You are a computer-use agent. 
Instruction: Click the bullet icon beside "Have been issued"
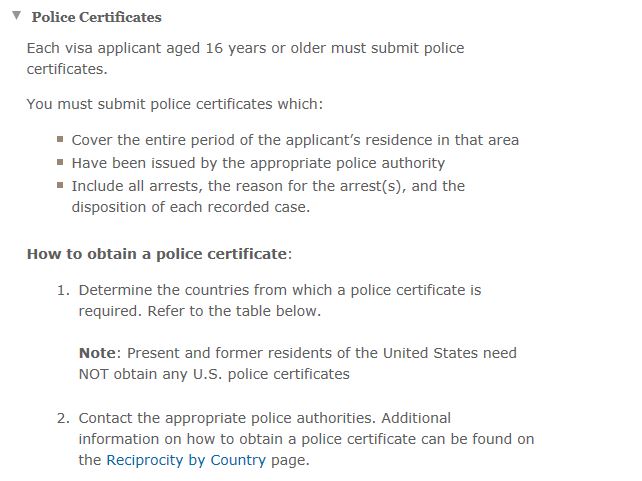(x=61, y=163)
